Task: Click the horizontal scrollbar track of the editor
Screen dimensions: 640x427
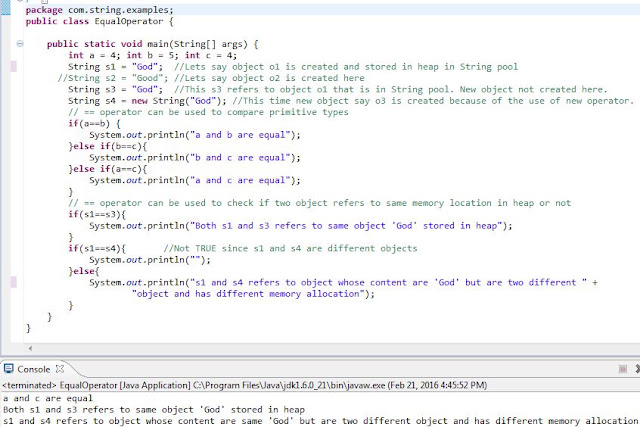Action: pyautogui.click(x=335, y=348)
